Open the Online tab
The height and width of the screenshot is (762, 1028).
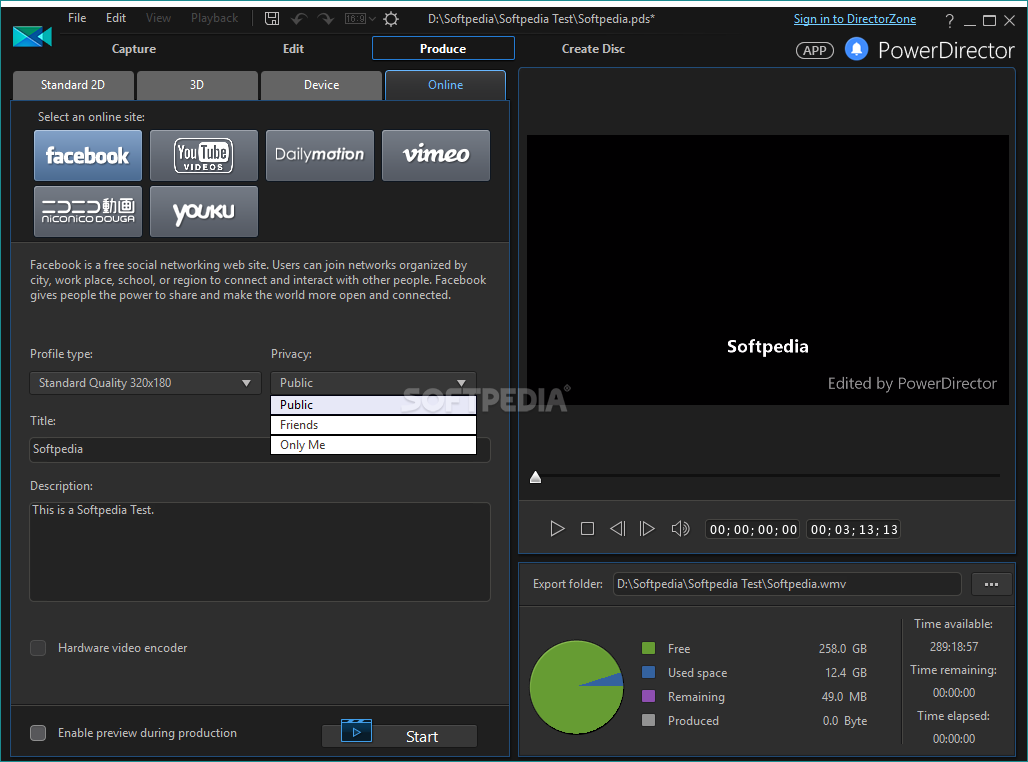(445, 85)
